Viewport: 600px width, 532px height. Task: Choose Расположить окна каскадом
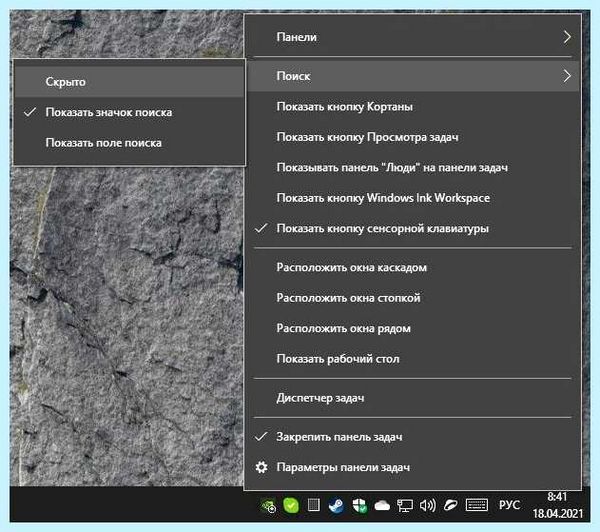click(413, 267)
